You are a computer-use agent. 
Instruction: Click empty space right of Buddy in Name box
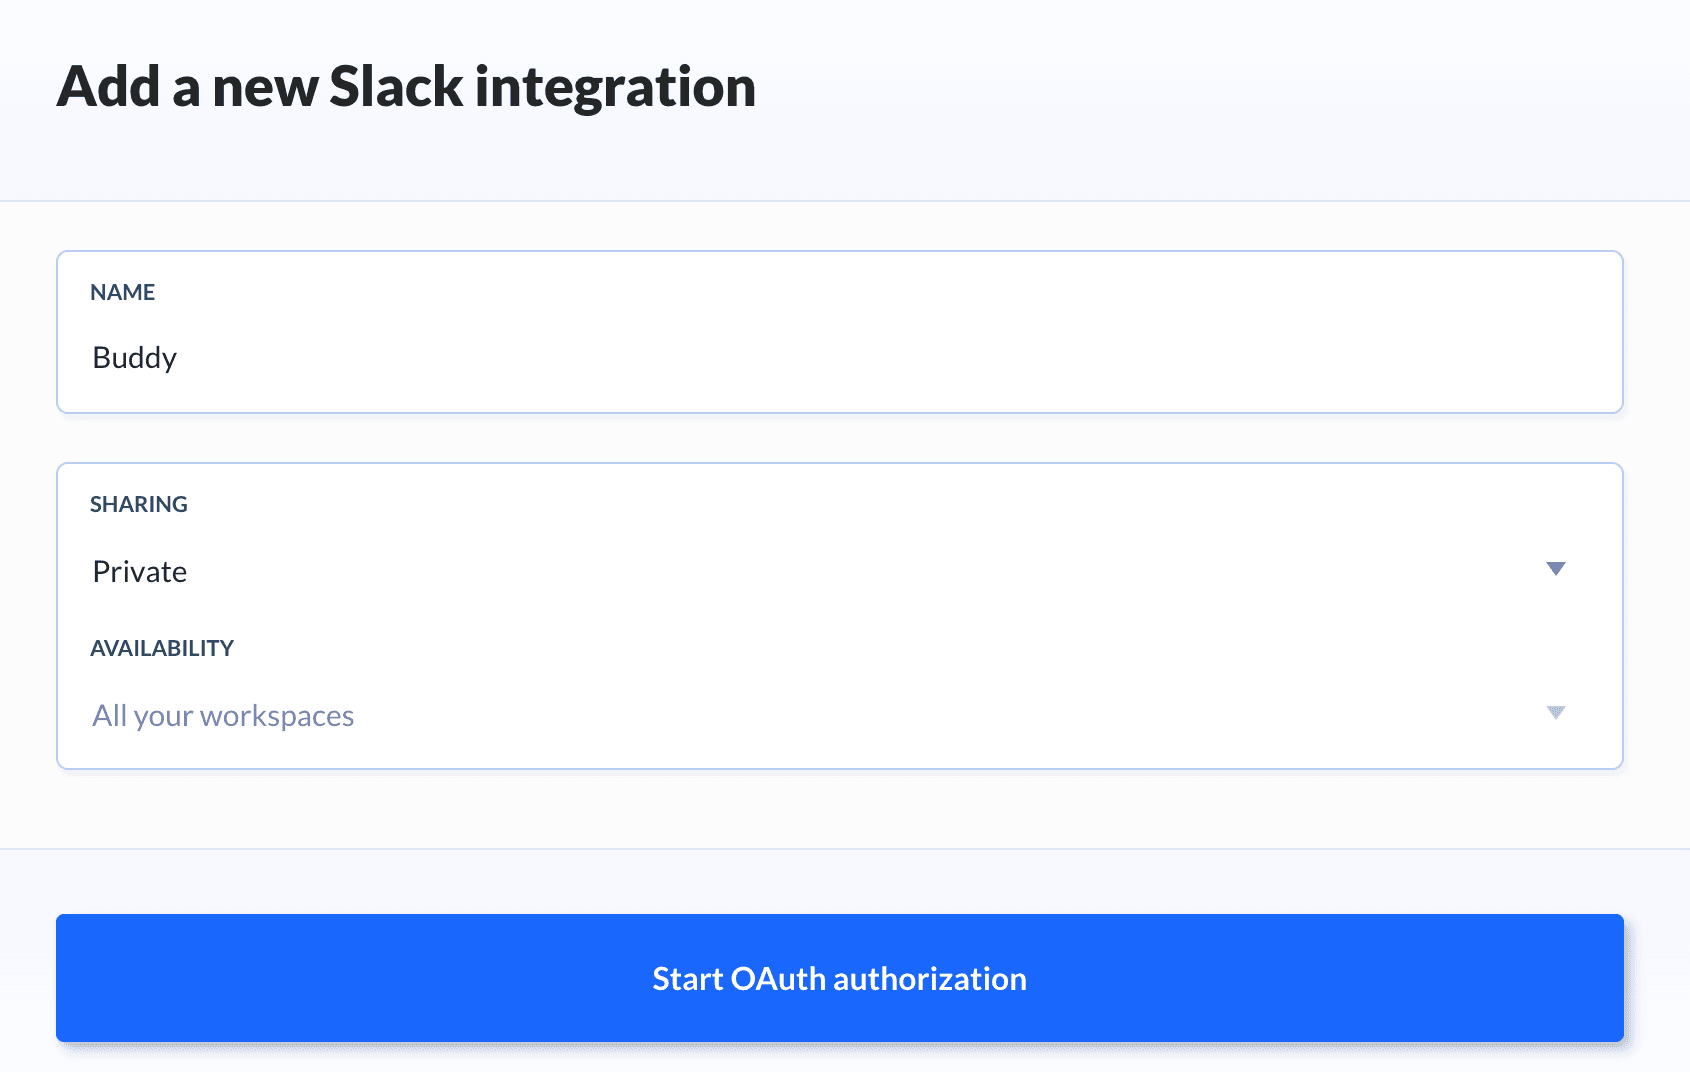coord(900,358)
